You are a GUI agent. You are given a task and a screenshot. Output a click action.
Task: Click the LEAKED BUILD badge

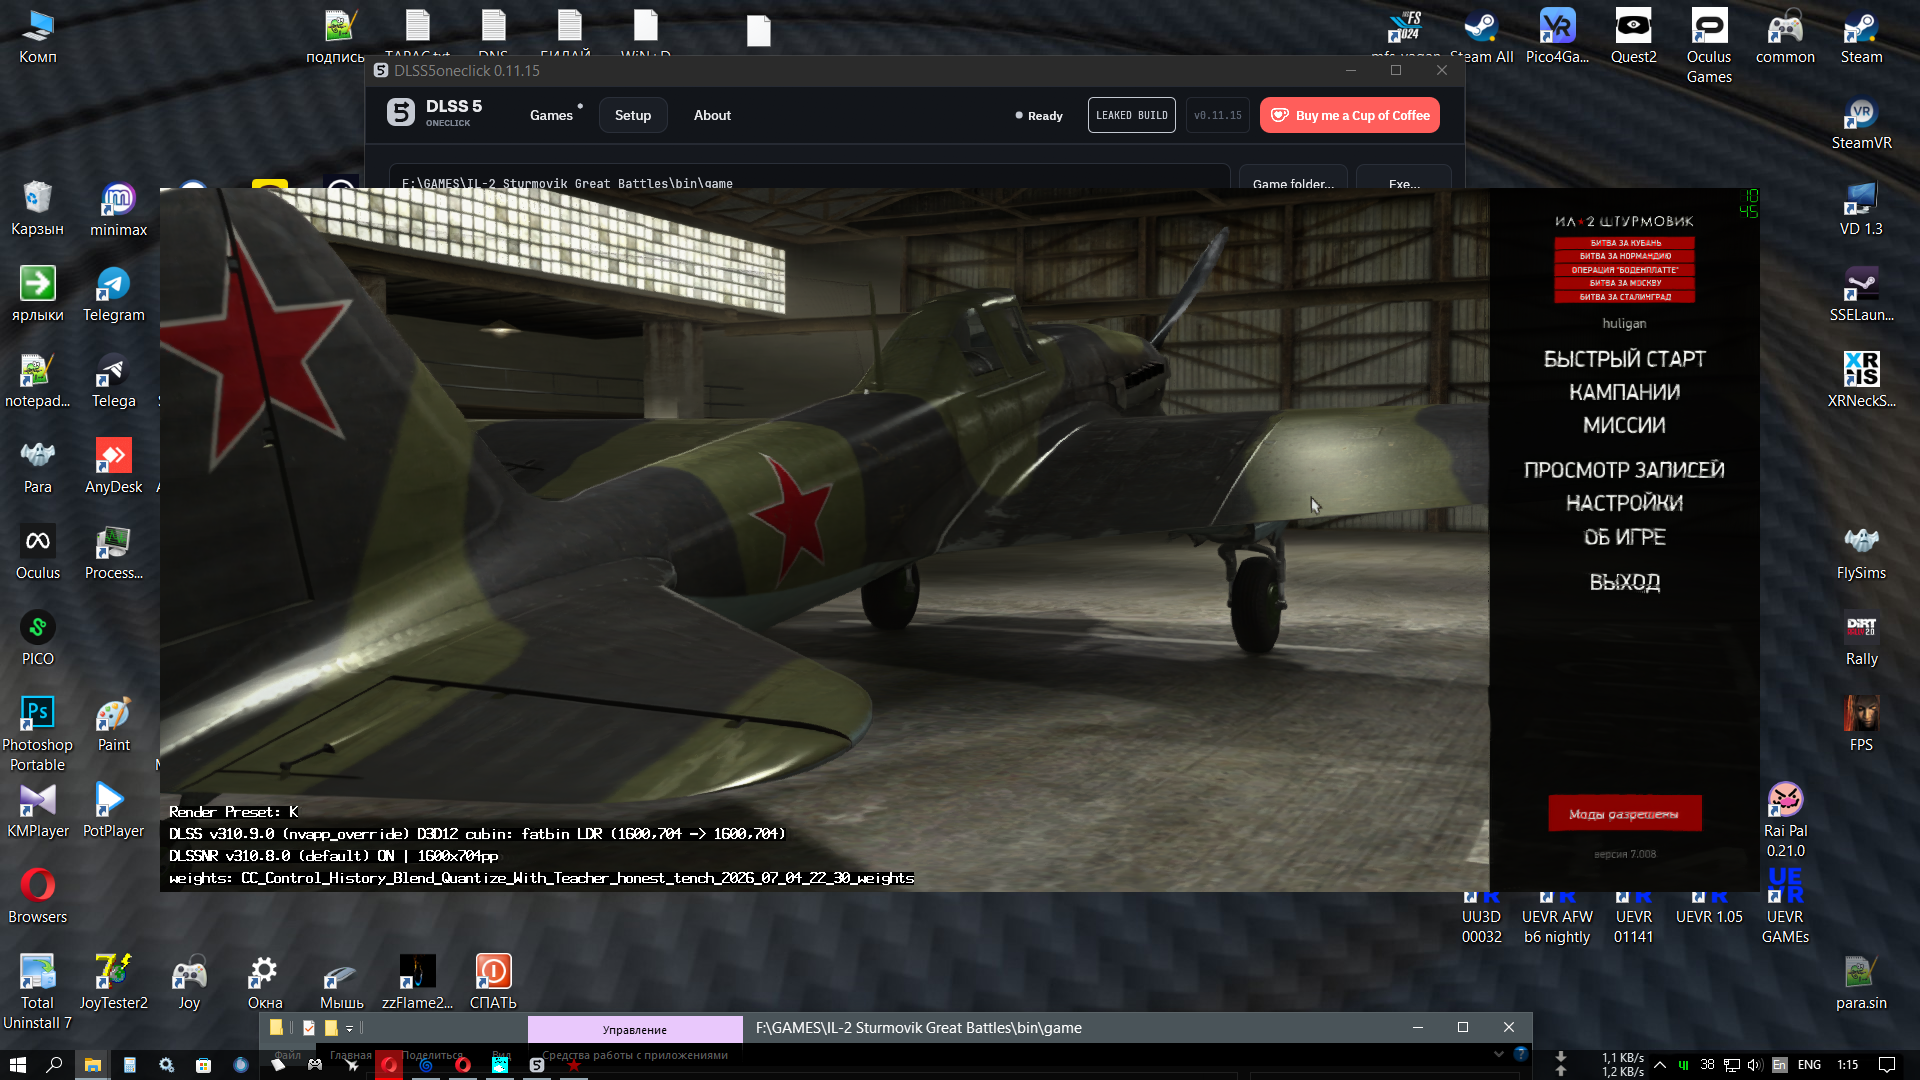click(x=1132, y=115)
